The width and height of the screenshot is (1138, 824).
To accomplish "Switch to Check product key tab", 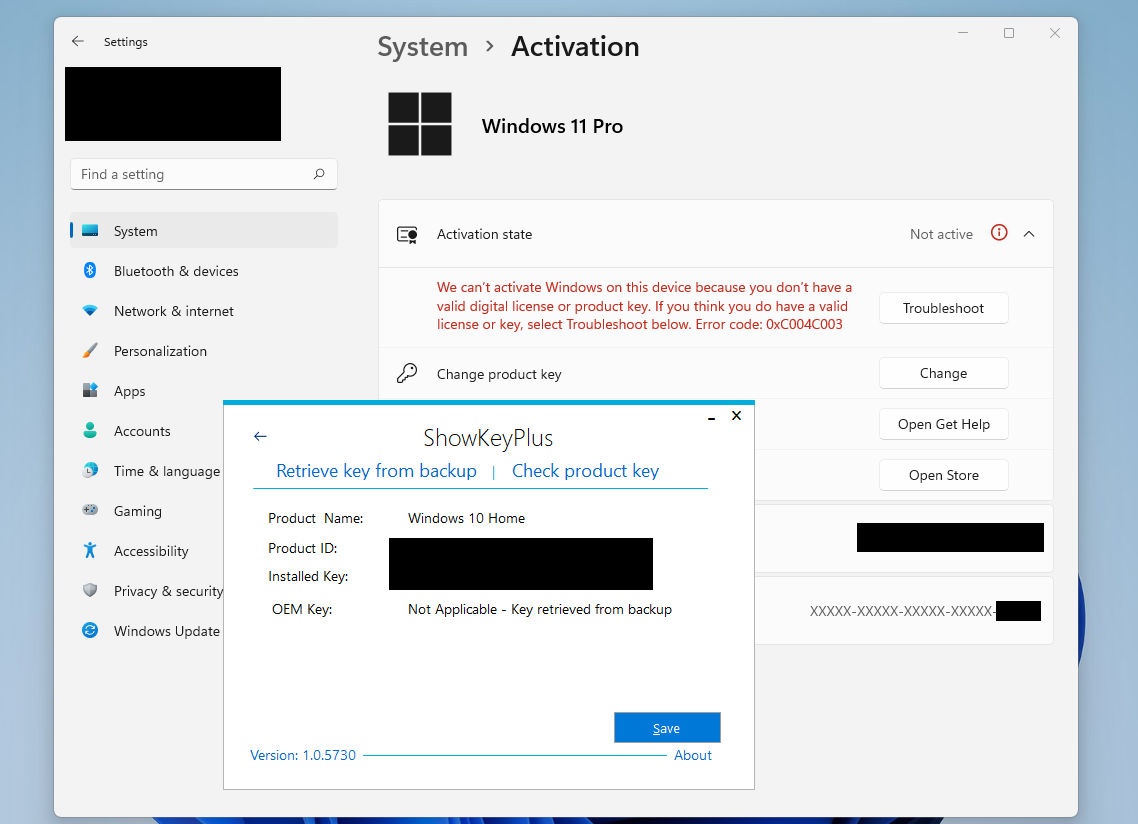I will 586,471.
